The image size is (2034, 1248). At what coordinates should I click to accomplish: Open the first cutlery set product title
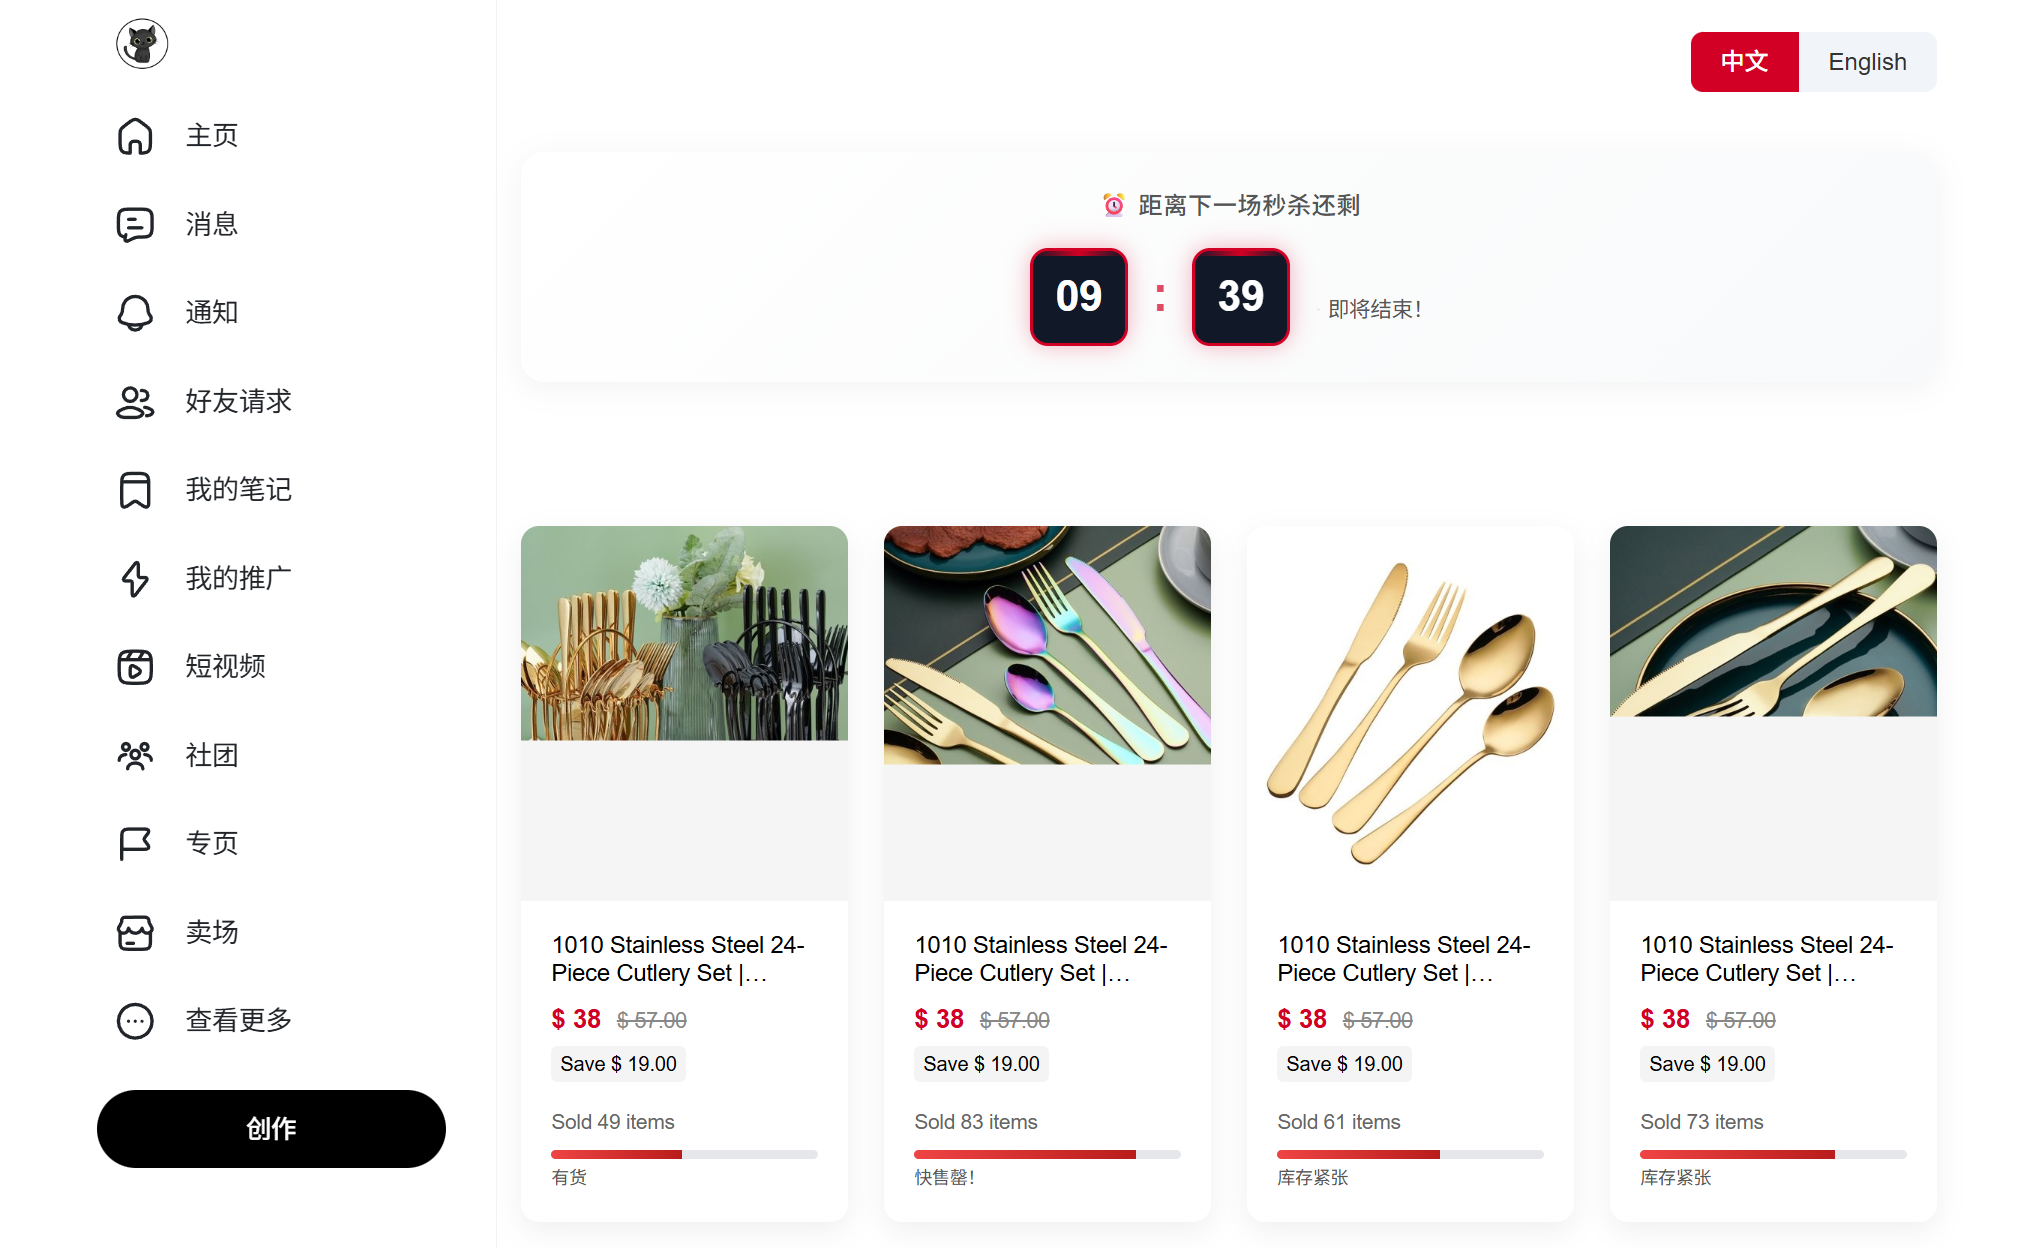pyautogui.click(x=678, y=958)
